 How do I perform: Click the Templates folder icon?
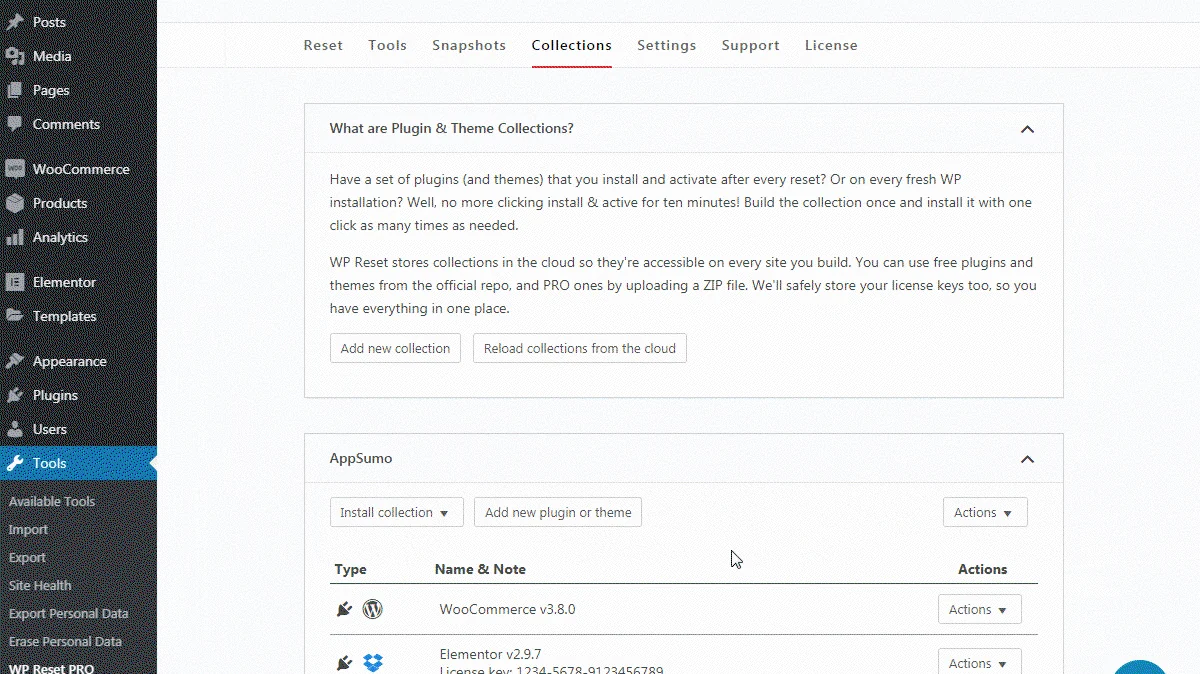[15, 316]
